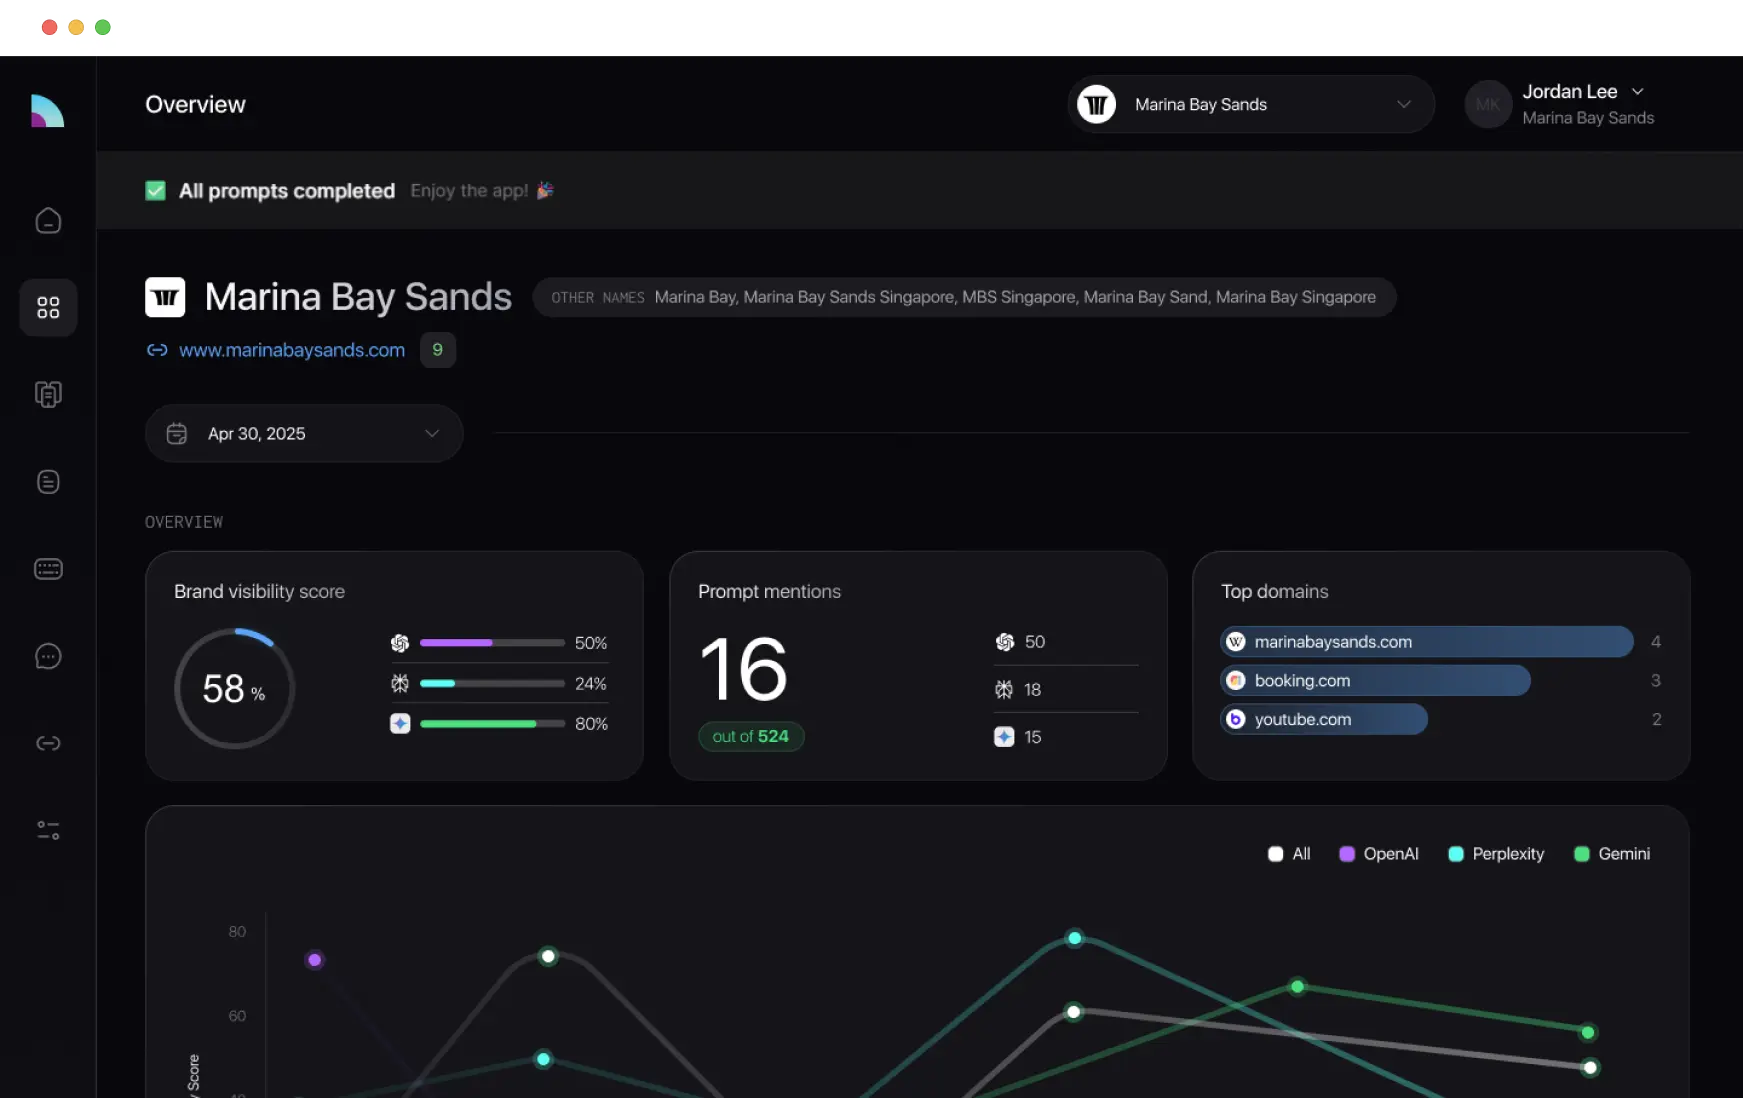This screenshot has width=1744, height=1098.
Task: Select marinabaysands.com domain bar
Action: (1427, 642)
